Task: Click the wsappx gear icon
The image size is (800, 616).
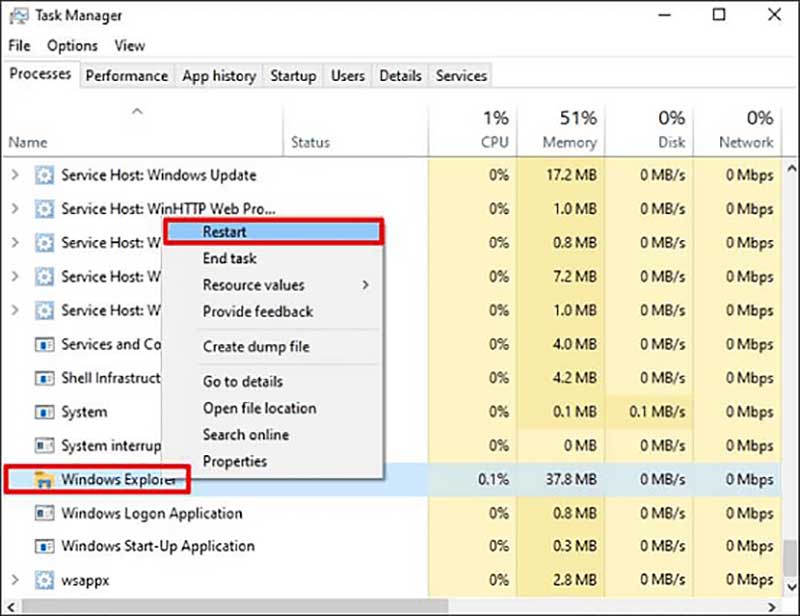Action: (44, 580)
